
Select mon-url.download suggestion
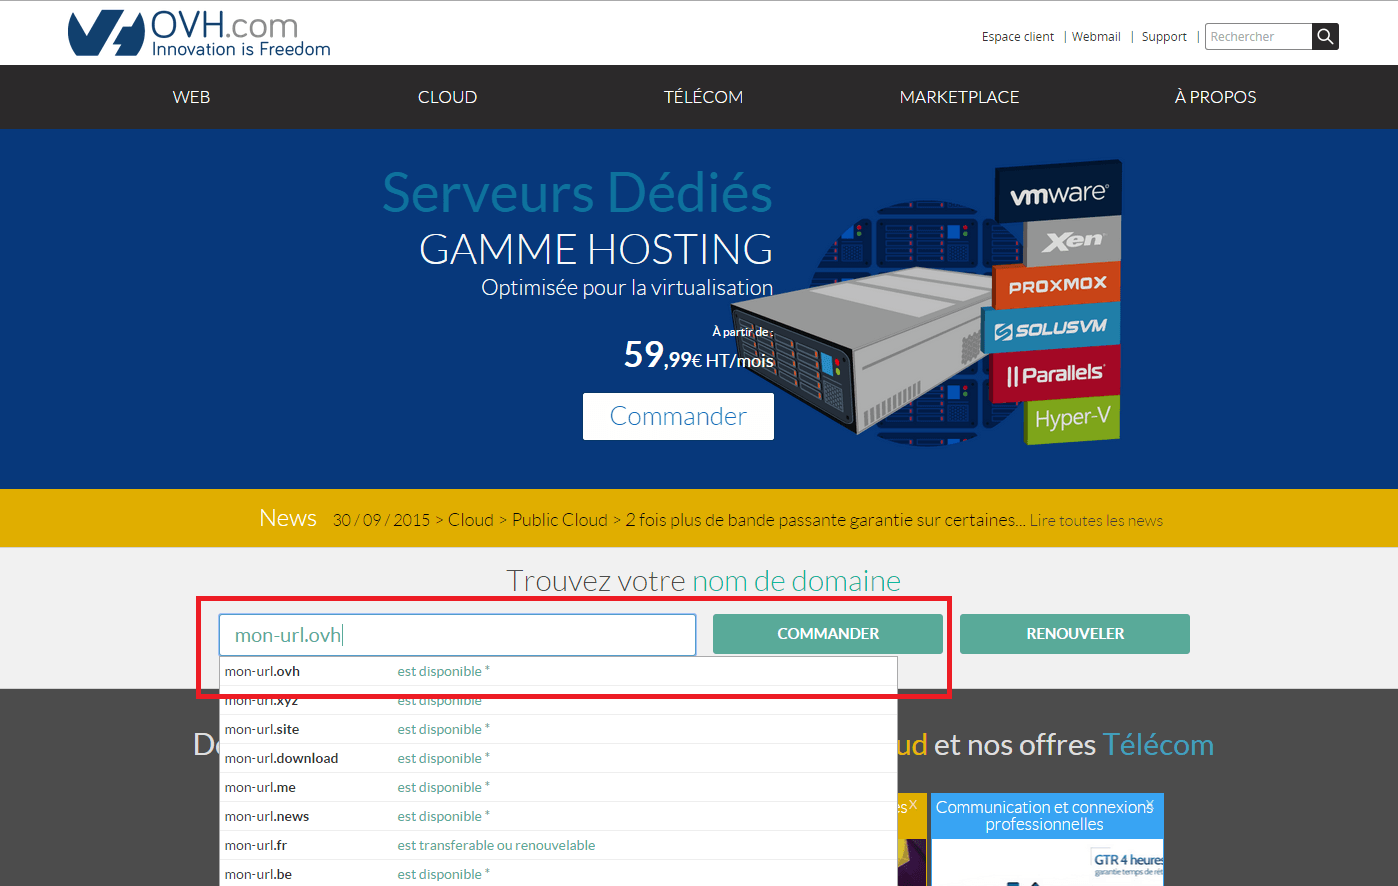(x=558, y=758)
